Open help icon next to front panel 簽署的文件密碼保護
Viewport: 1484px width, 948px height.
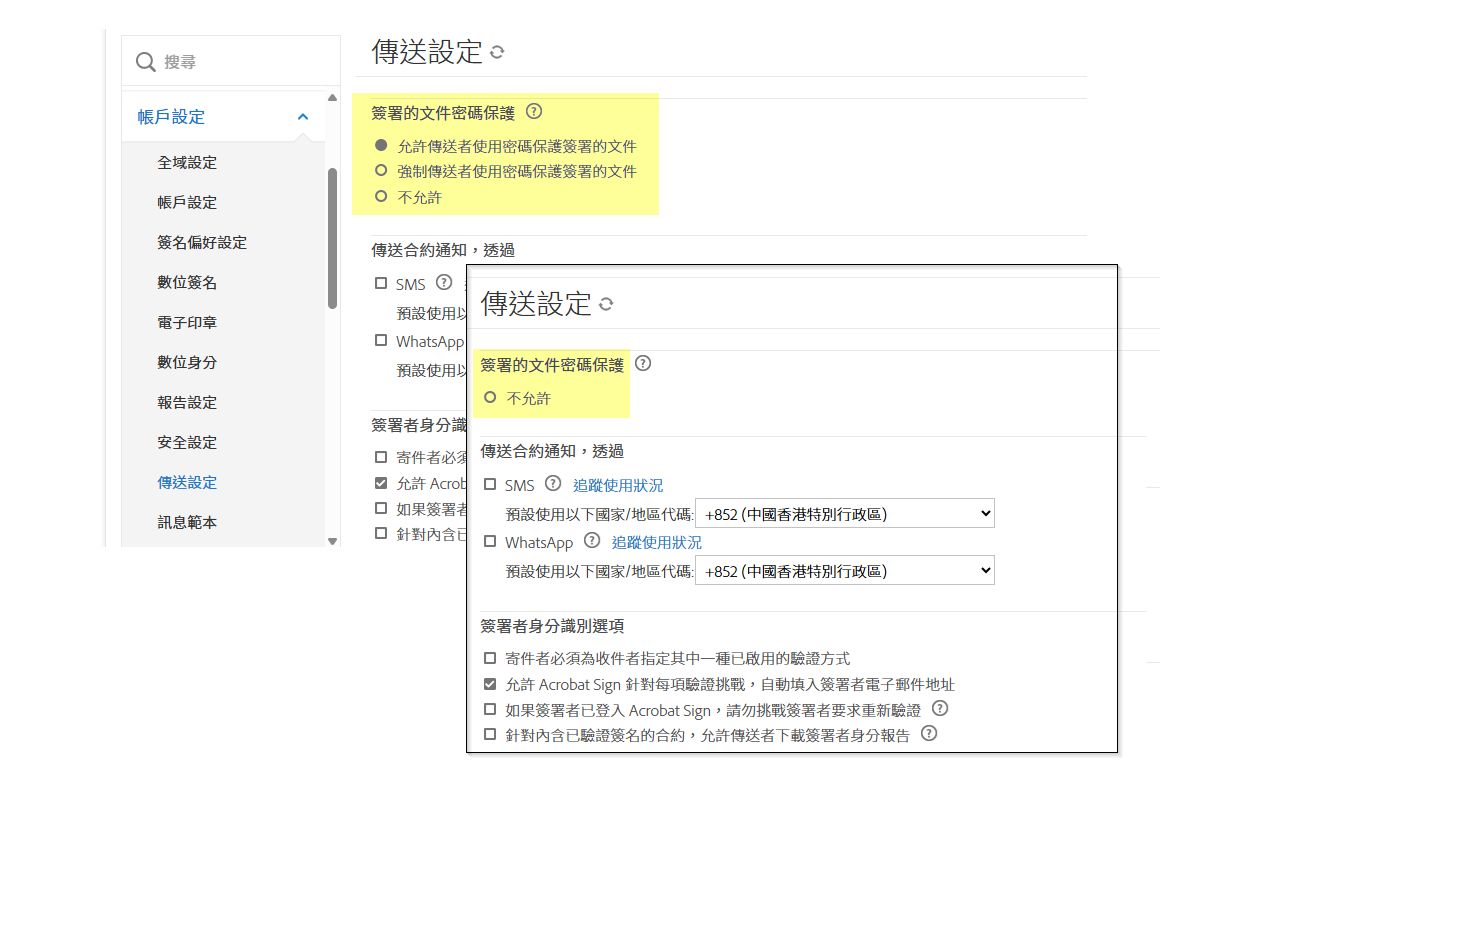(643, 364)
